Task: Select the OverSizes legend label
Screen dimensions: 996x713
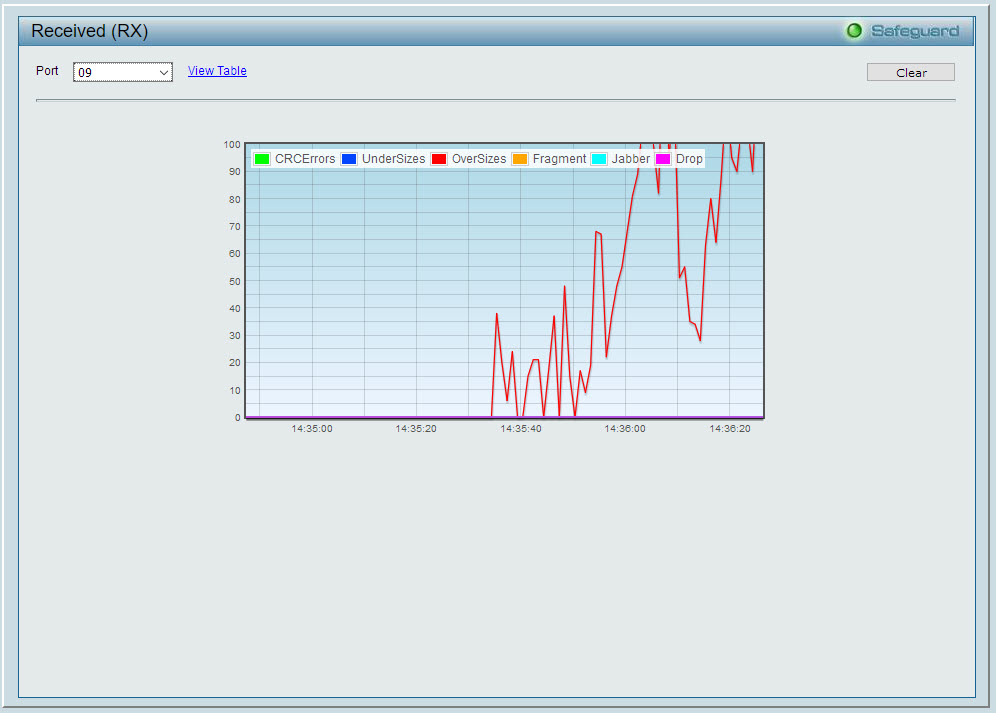Action: (479, 159)
